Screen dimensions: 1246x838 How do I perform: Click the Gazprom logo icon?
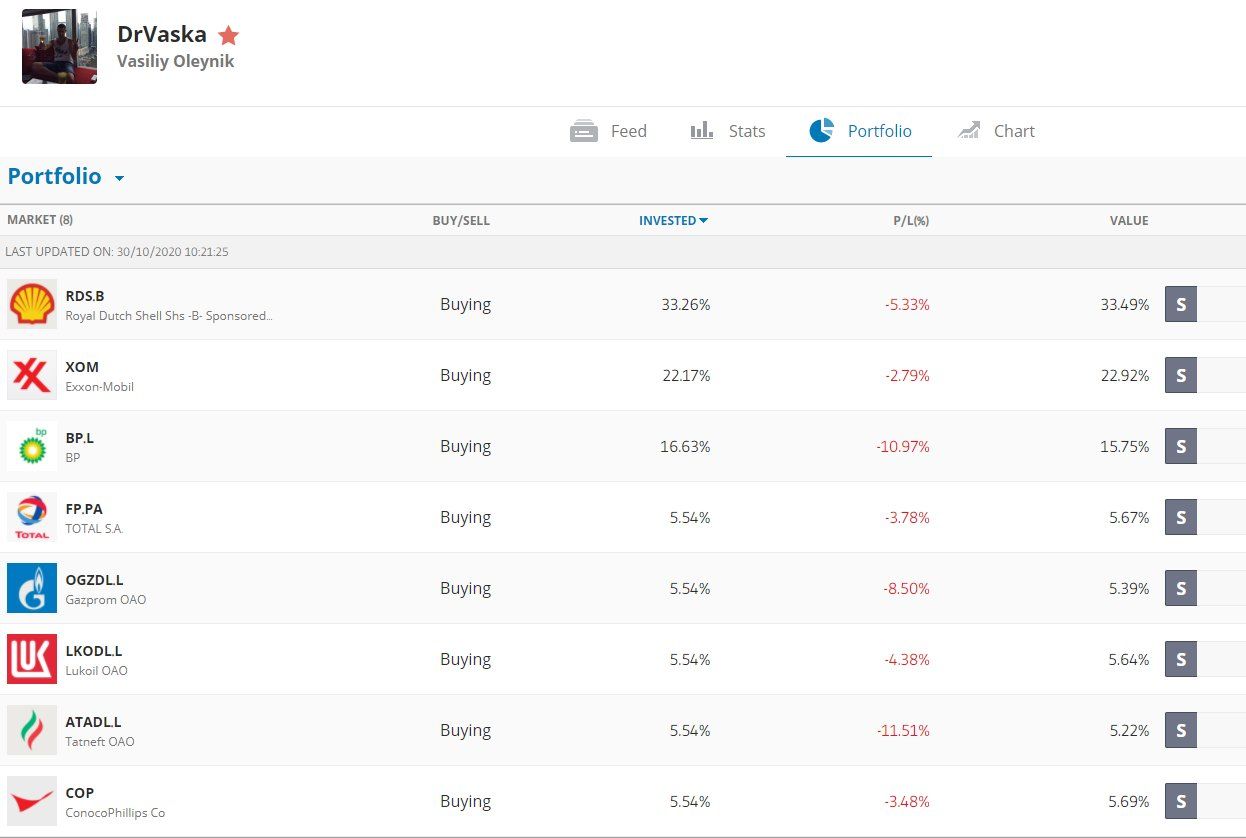[32, 588]
